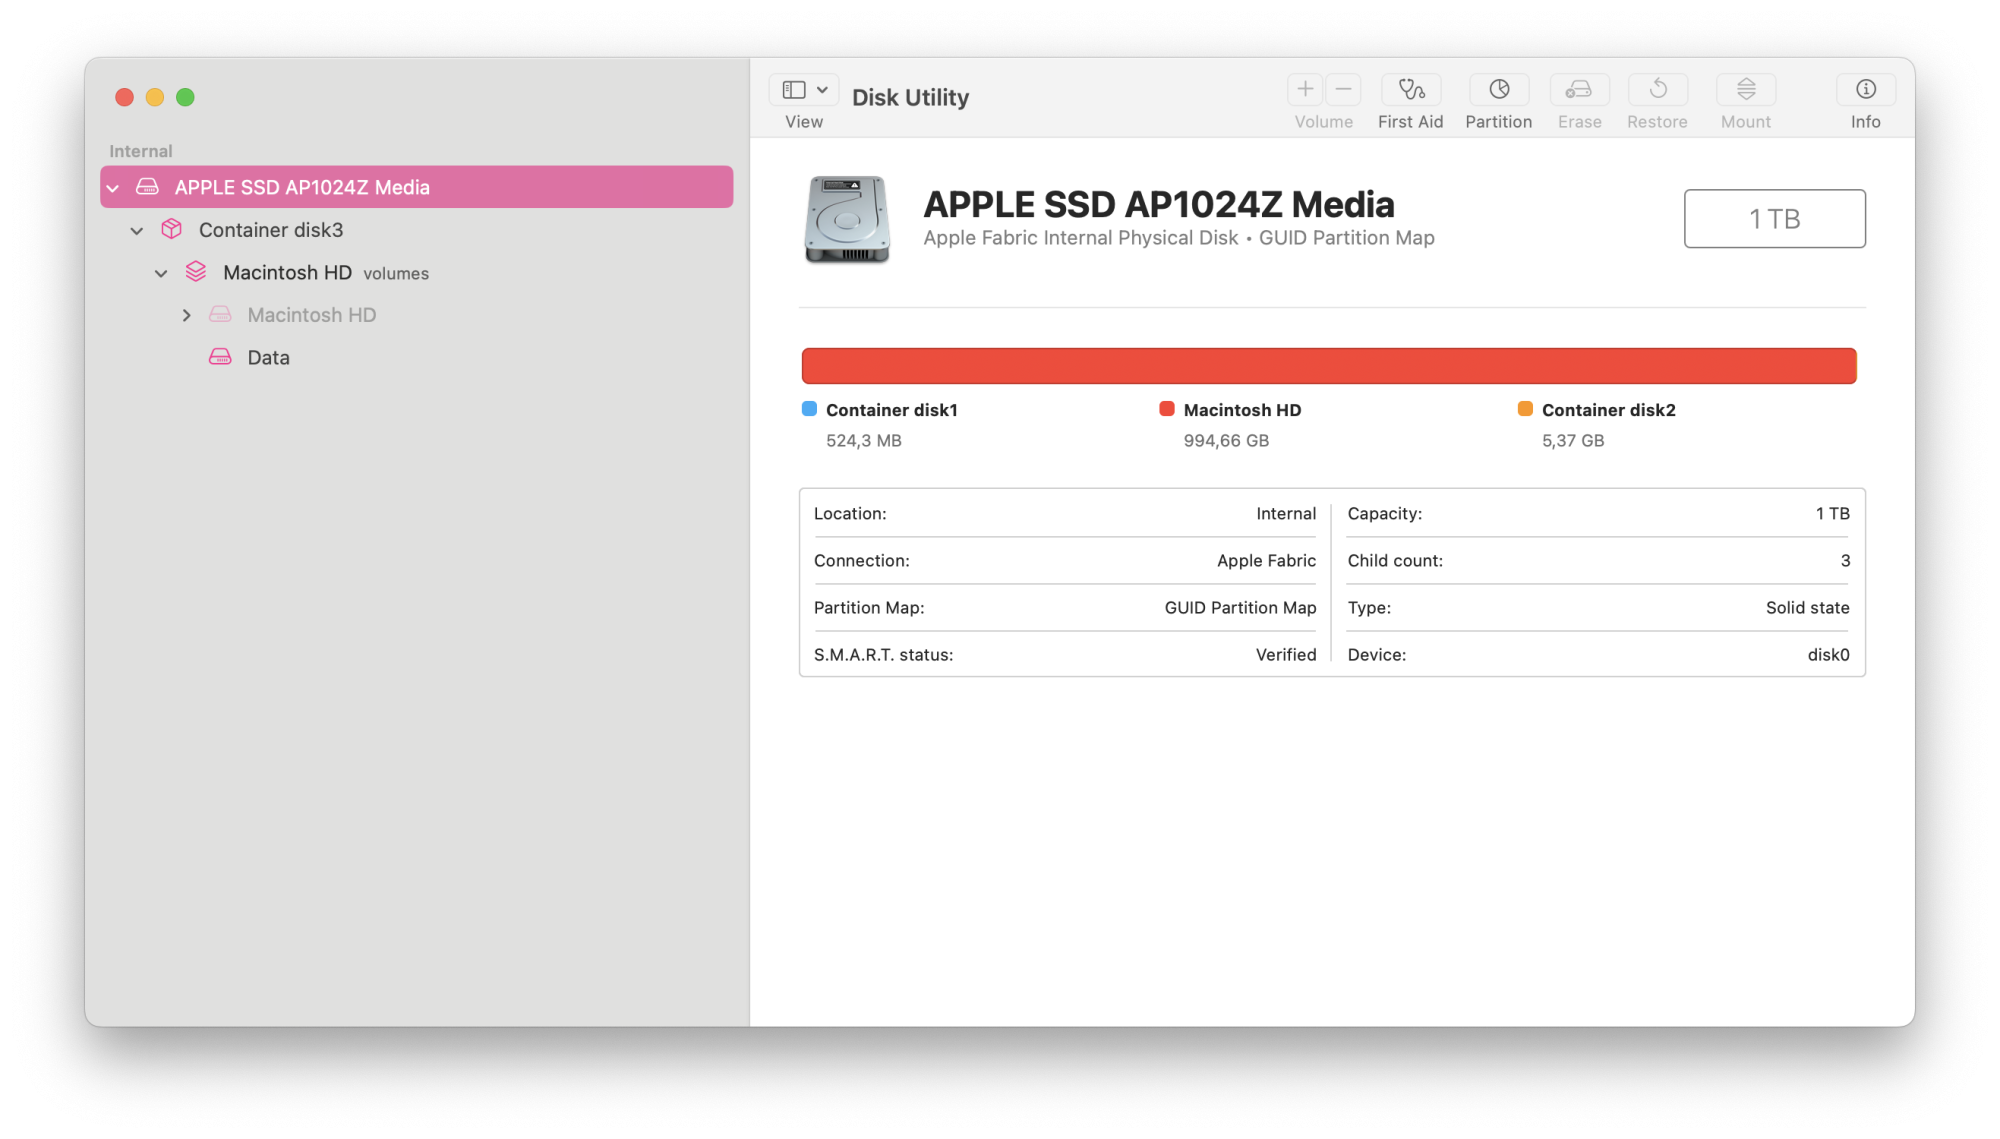Click the First Aid stethoscope icon
The height and width of the screenshot is (1139, 2000).
point(1410,90)
